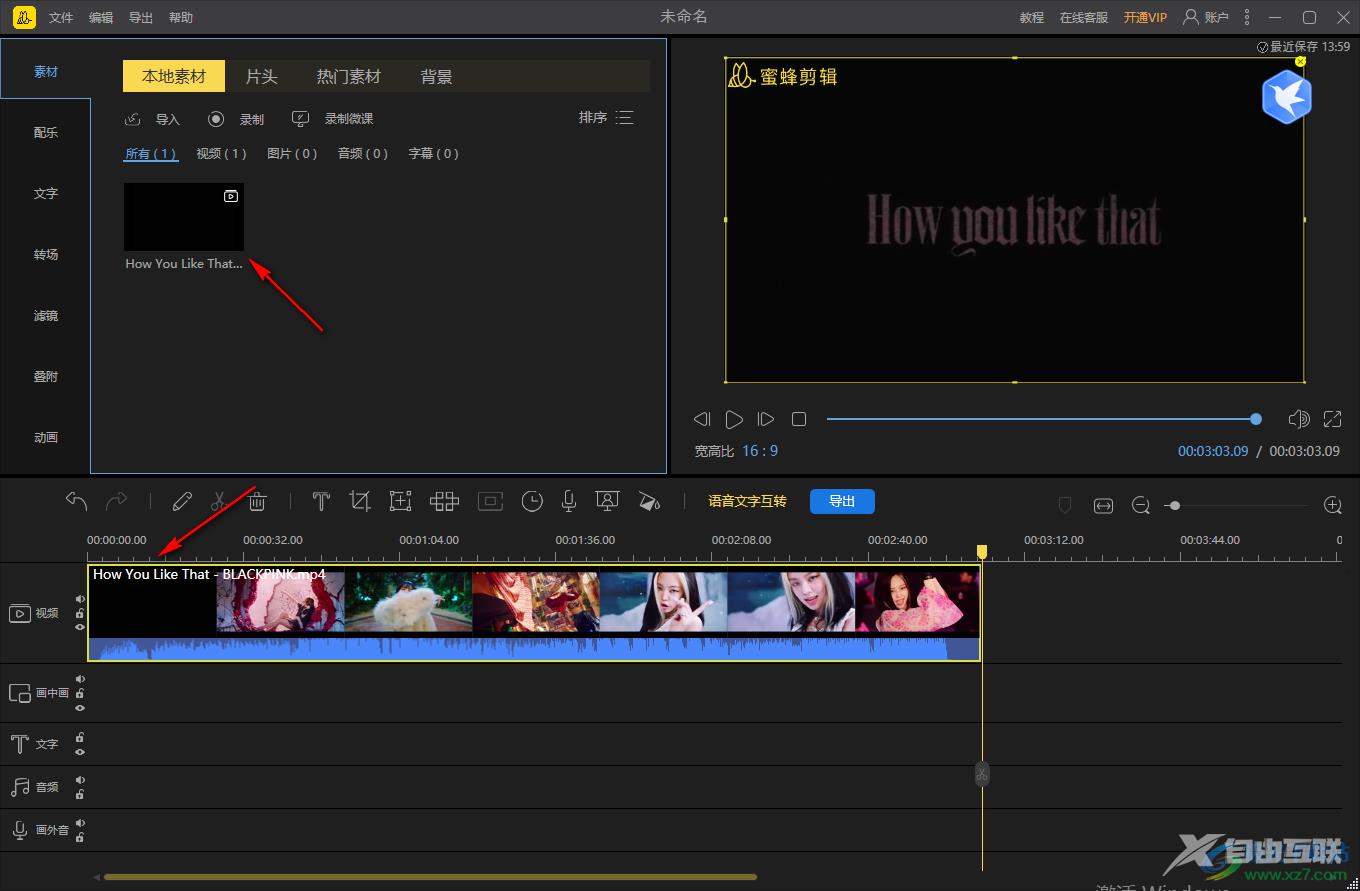Fit timeline to window width icon
The image size is (1360, 891).
pyautogui.click(x=1103, y=506)
